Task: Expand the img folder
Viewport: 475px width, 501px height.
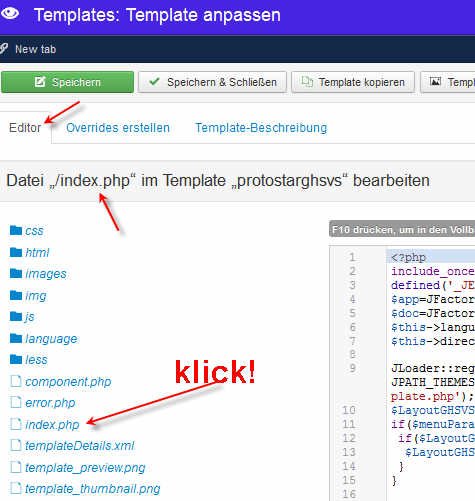Action: click(36, 296)
